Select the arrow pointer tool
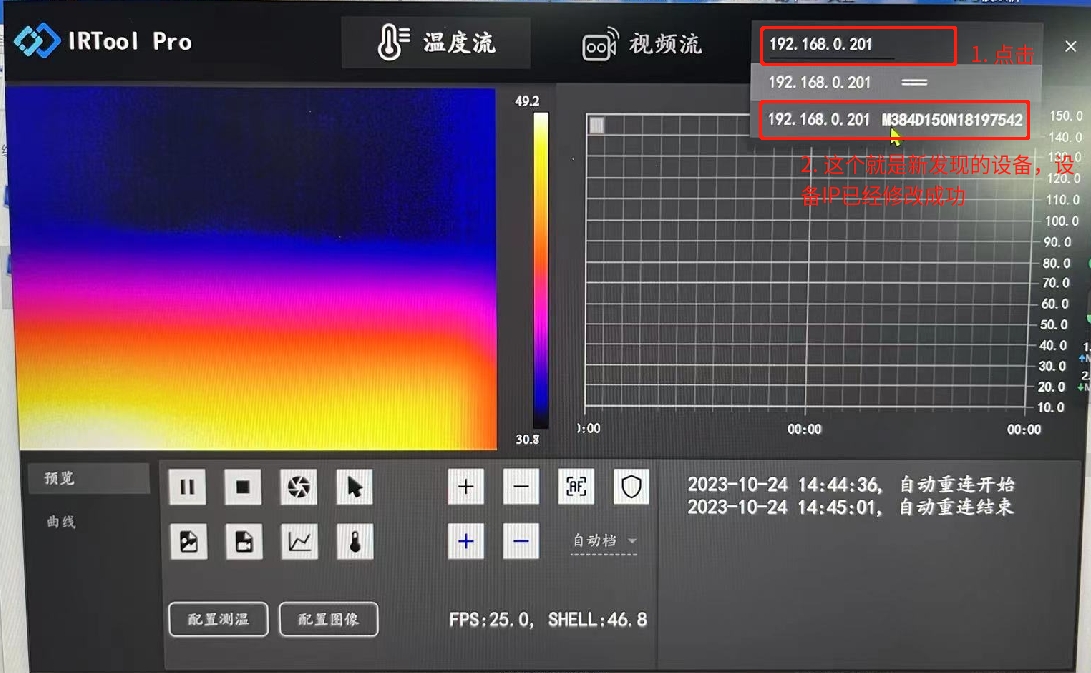Screen dimensions: 1091x673 tap(354, 487)
